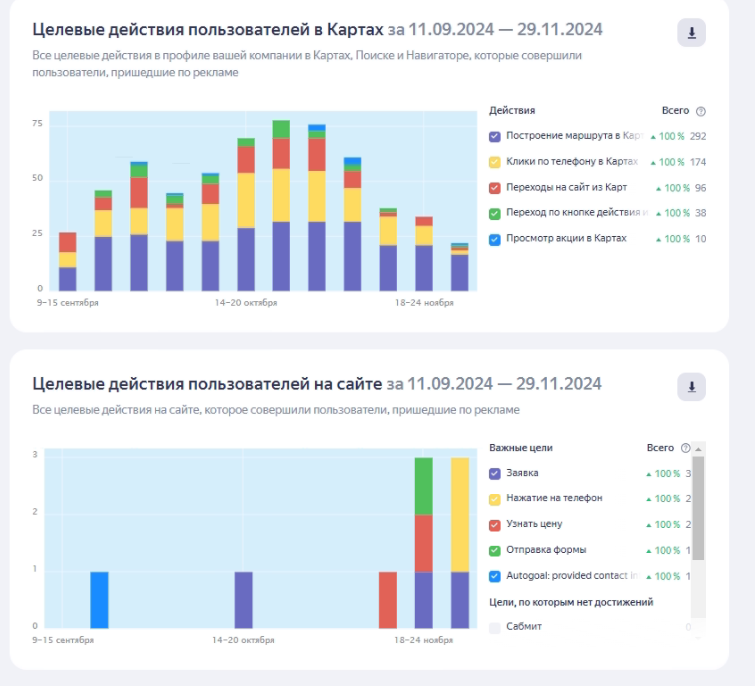Screen dimensions: 755x686
Task: Toggle the Построение маршрута series checkbox
Action: click(495, 136)
